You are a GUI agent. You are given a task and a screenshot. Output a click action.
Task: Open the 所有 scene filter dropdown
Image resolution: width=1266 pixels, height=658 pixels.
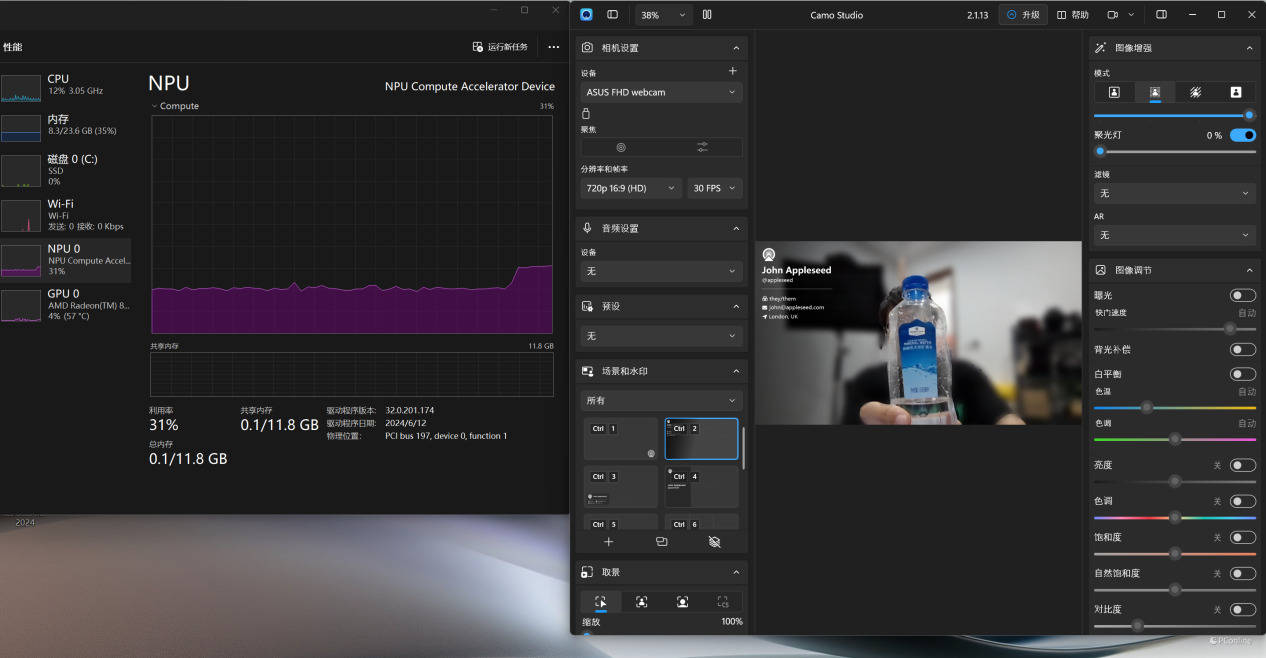tap(661, 400)
